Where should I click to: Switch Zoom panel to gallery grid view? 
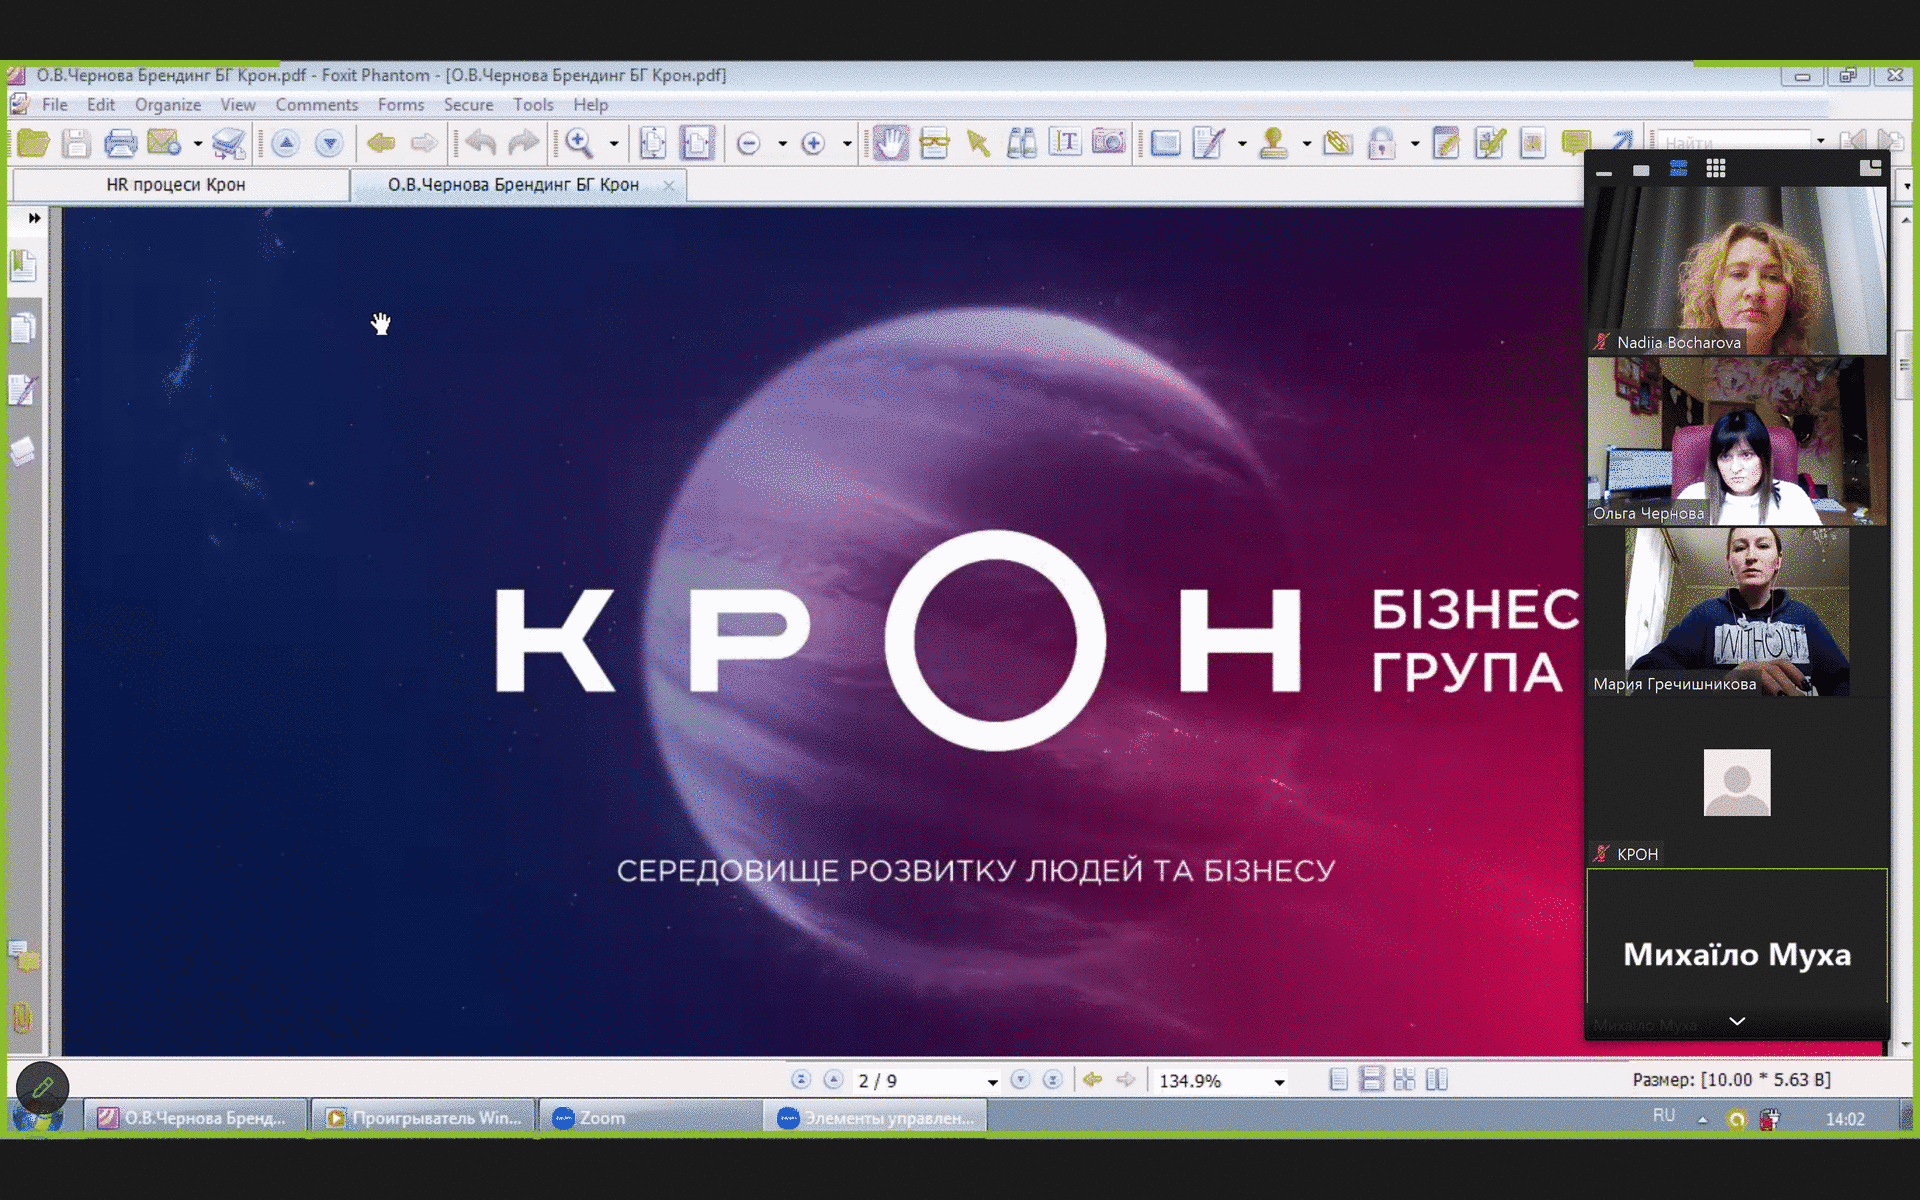(1716, 169)
